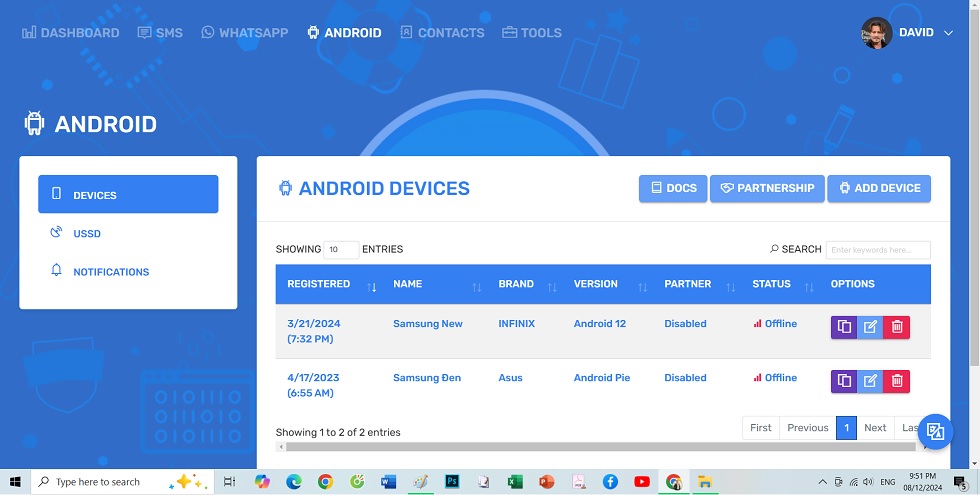Click the copy icon for Samsung New
Viewport: 980px width, 495px height.
844,327
